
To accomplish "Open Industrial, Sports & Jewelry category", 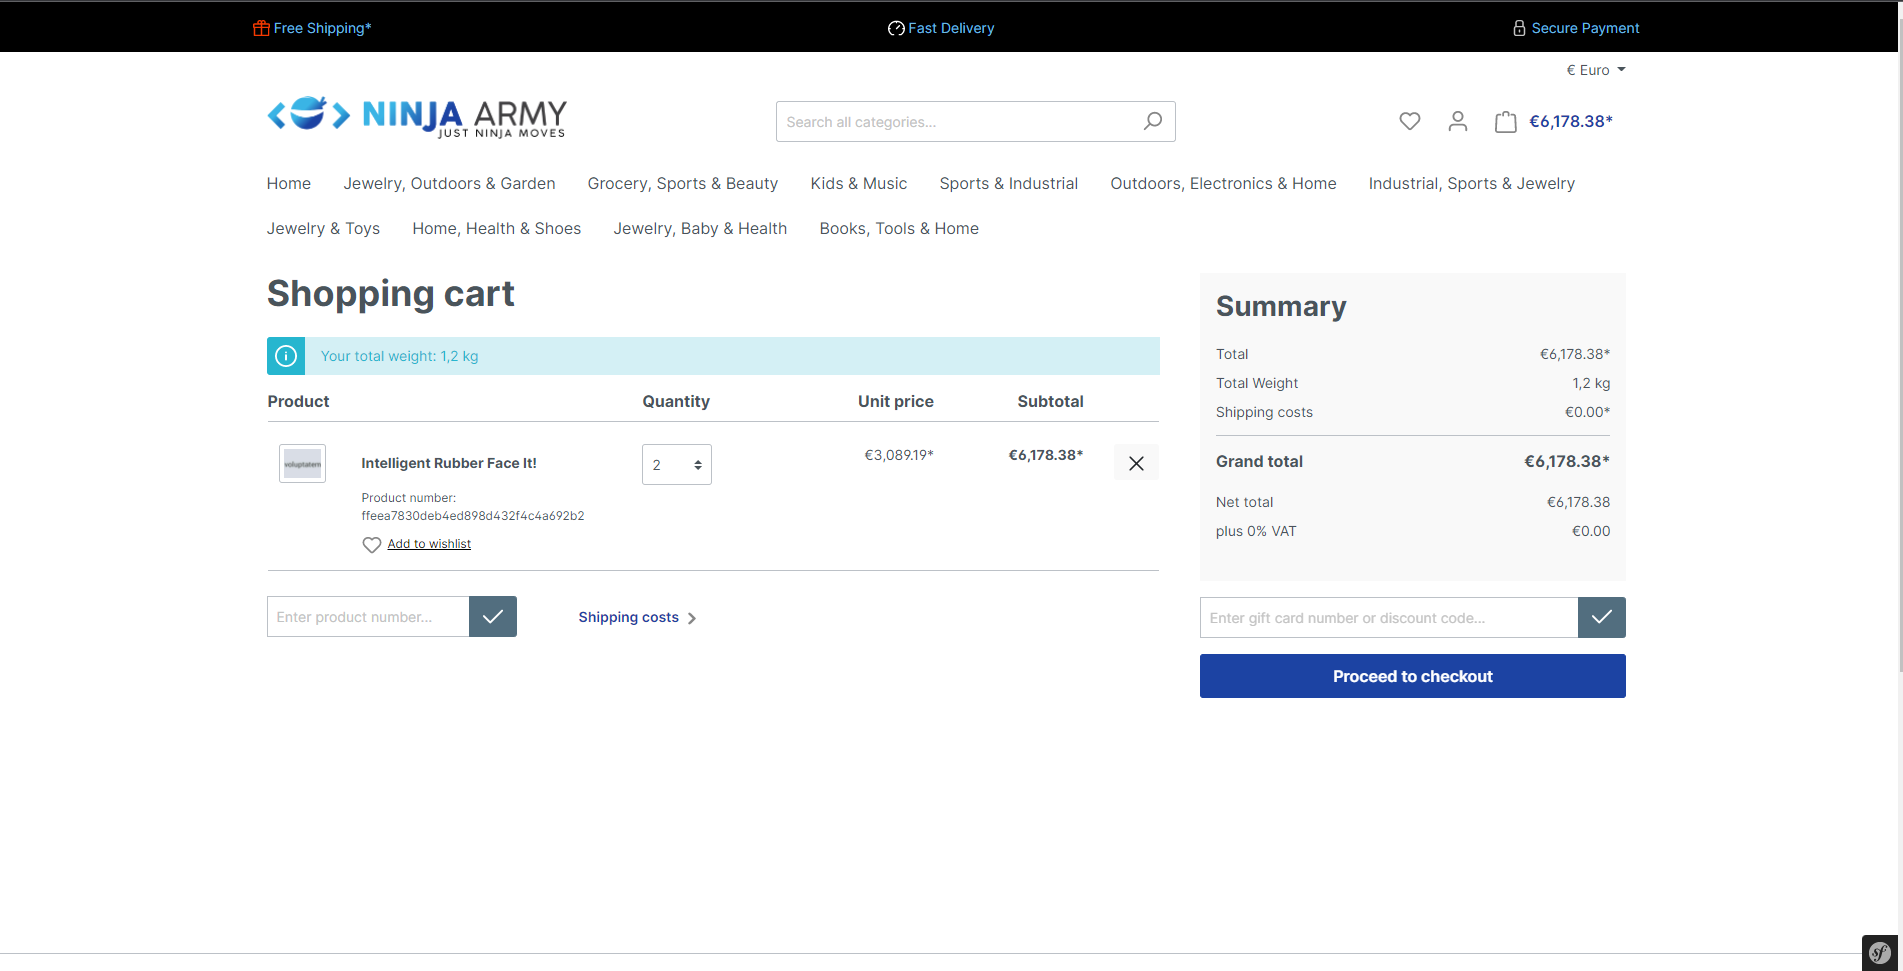I will point(1472,184).
